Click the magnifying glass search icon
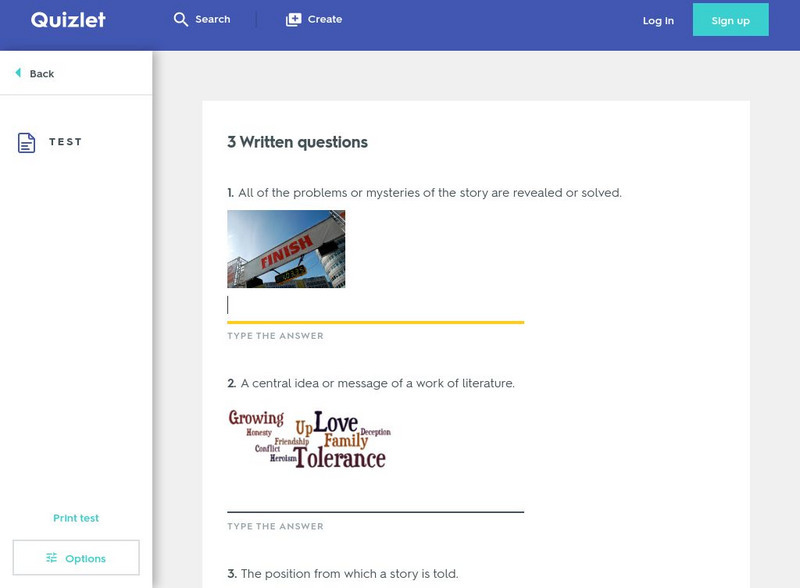The width and height of the screenshot is (800, 588). 181,20
